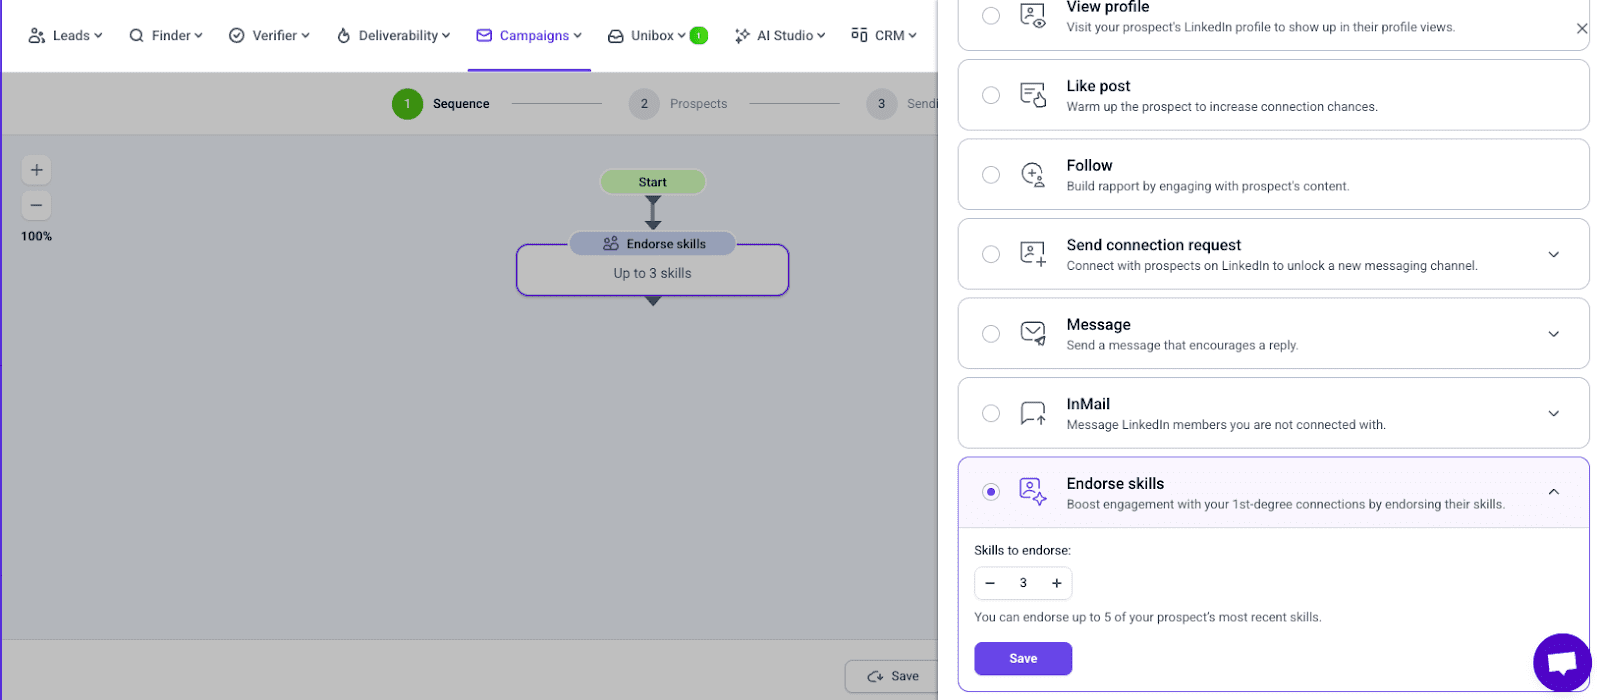This screenshot has width=1600, height=700.
Task: Open the Leads menu
Action: pyautogui.click(x=65, y=35)
